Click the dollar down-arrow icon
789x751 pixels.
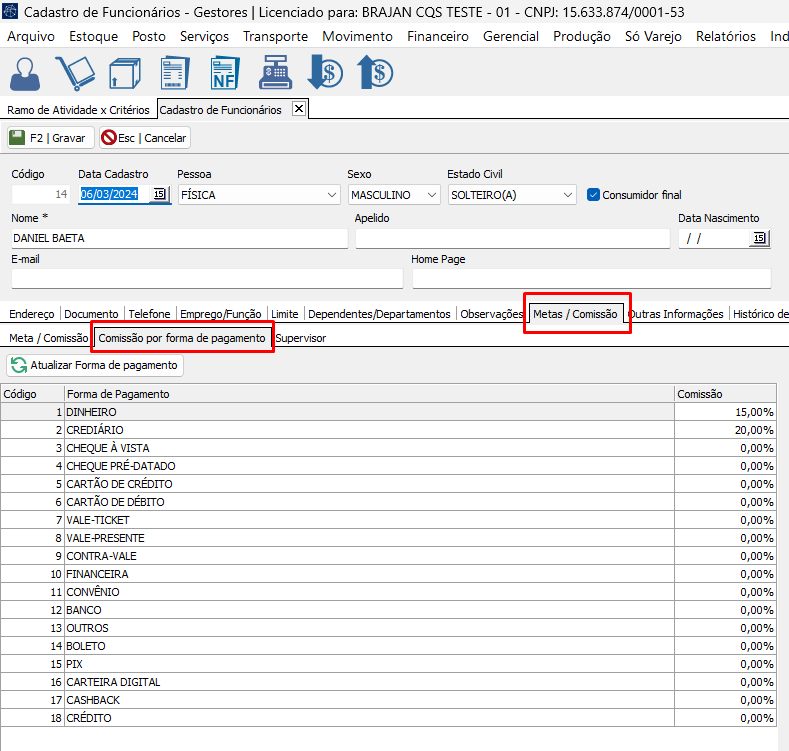coord(325,73)
